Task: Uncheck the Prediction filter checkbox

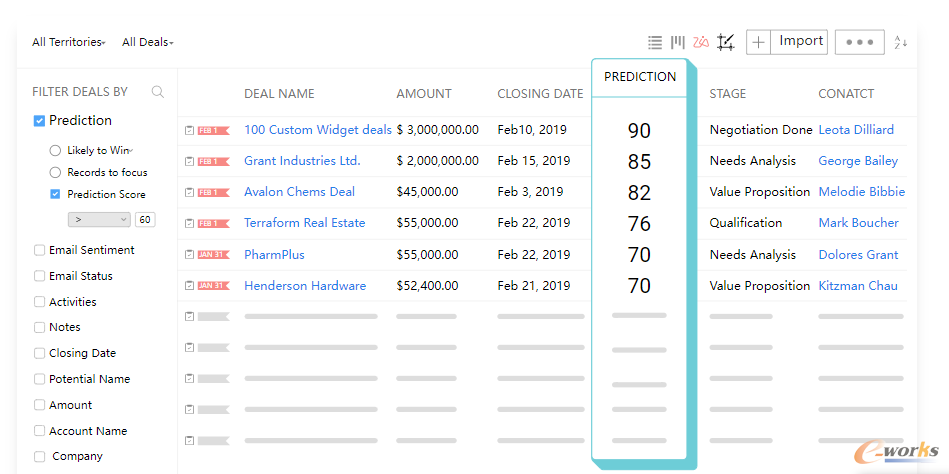Action: 39,120
